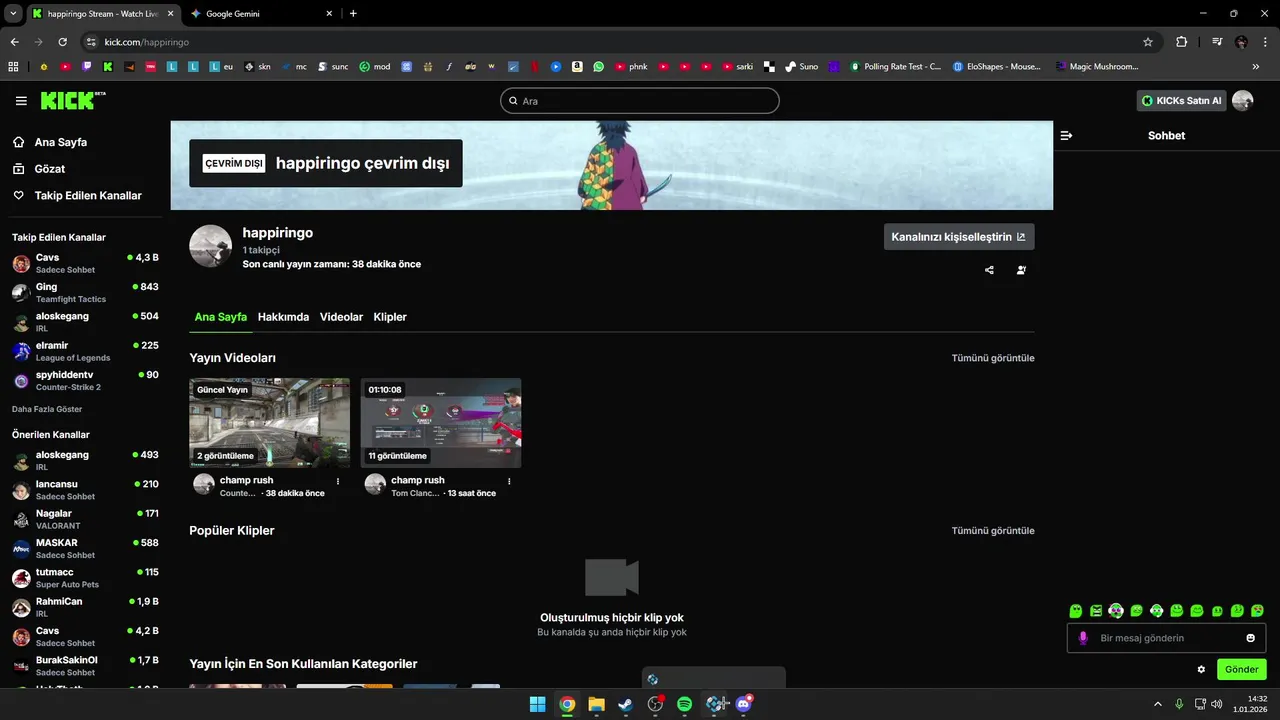This screenshot has height=720, width=1280.
Task: Open the user avatar menu at top right
Action: coord(1242,100)
